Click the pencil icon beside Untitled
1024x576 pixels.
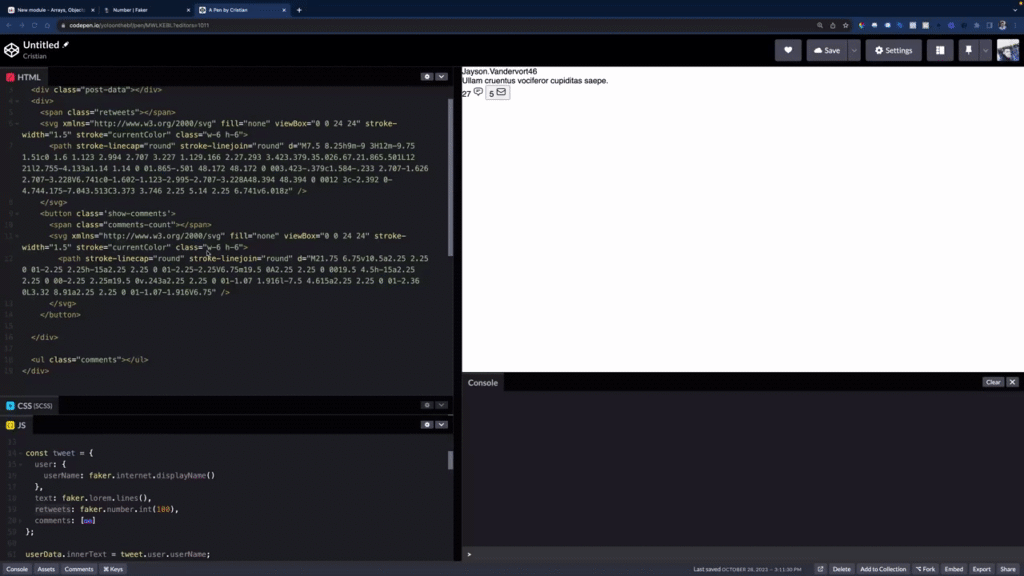click(x=65, y=43)
